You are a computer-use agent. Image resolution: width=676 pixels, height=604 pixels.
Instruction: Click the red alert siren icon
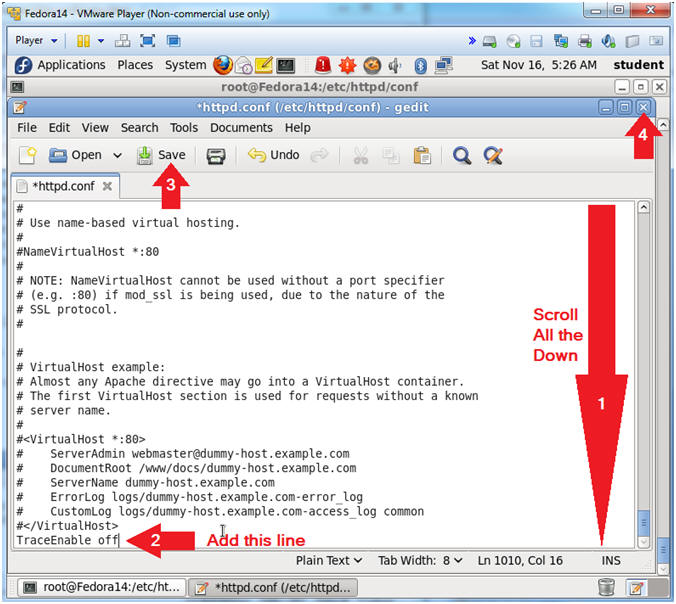click(322, 66)
